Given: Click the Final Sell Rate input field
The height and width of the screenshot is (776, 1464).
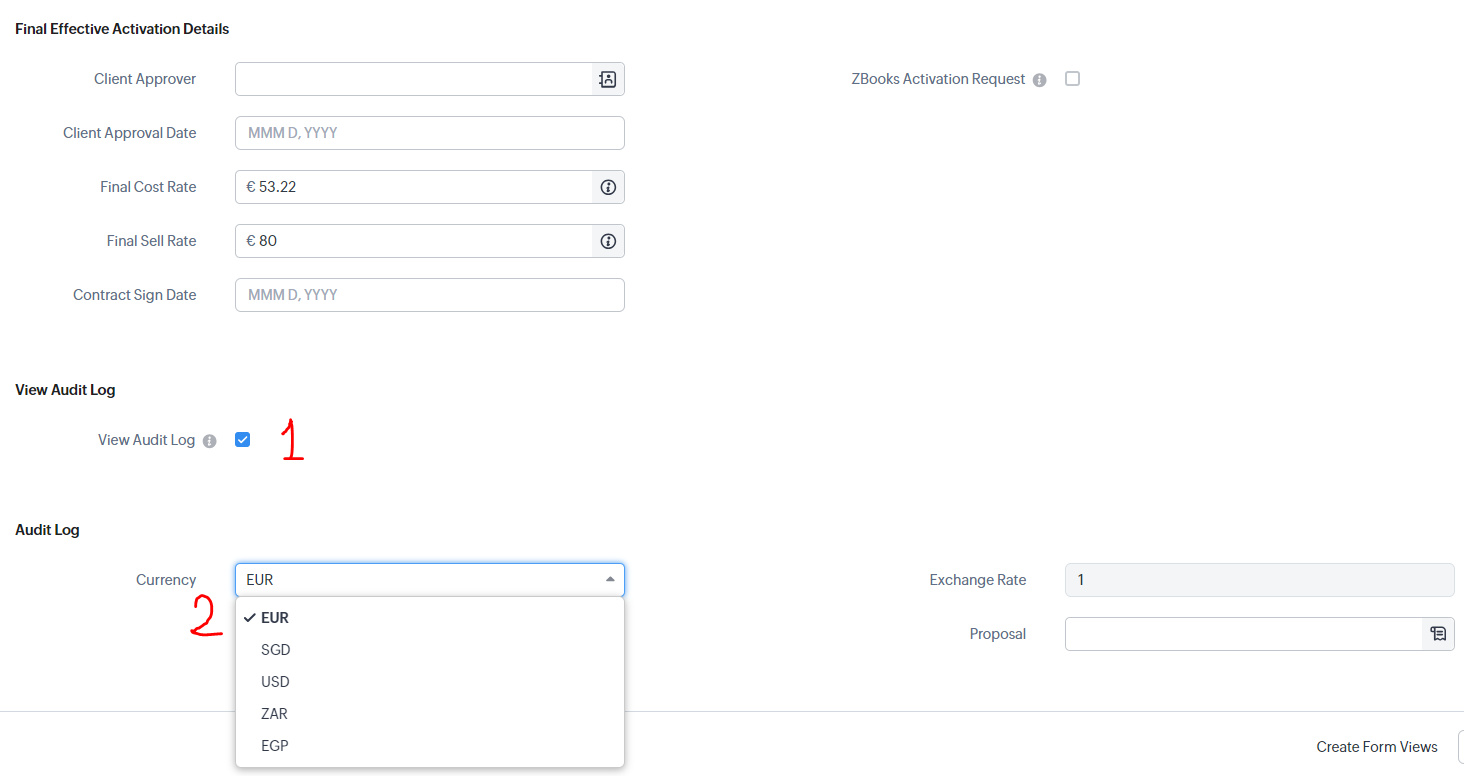Looking at the screenshot, I should tap(414, 241).
